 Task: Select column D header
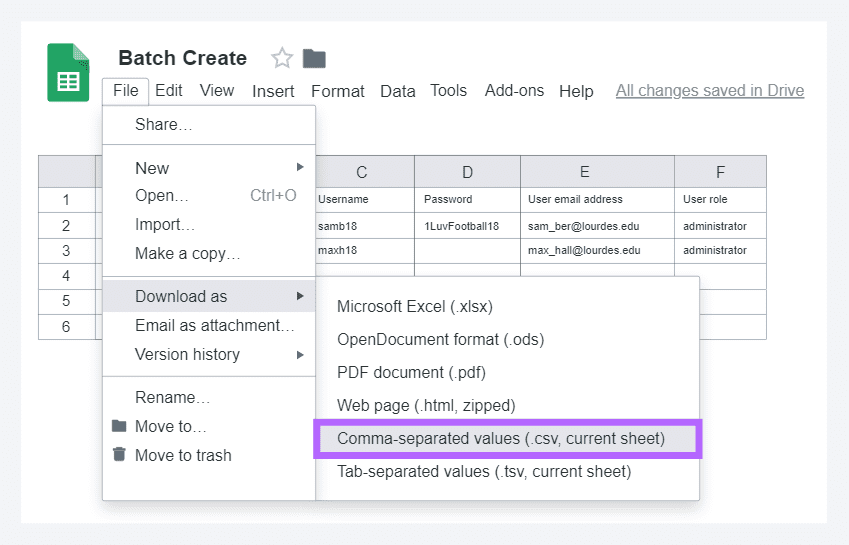tap(467, 172)
